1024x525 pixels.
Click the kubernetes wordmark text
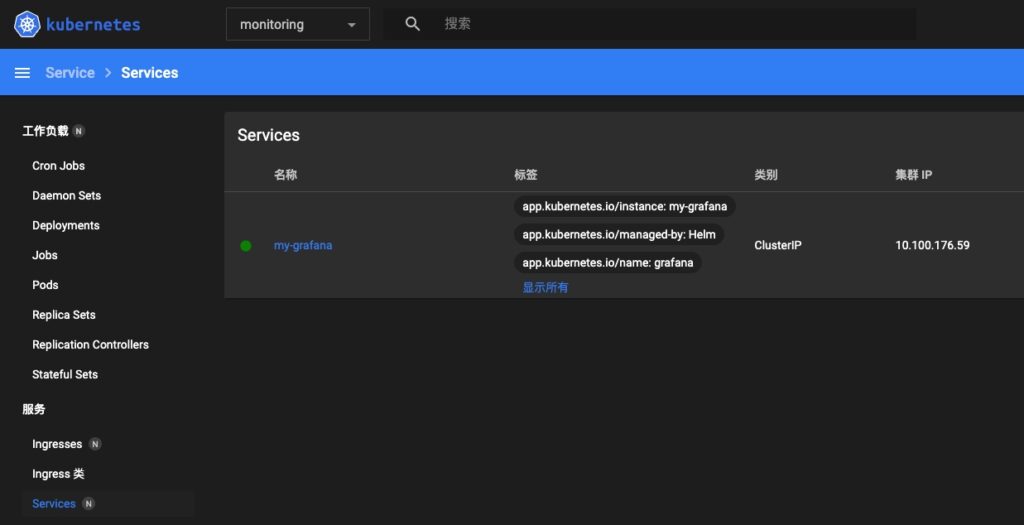[93, 25]
